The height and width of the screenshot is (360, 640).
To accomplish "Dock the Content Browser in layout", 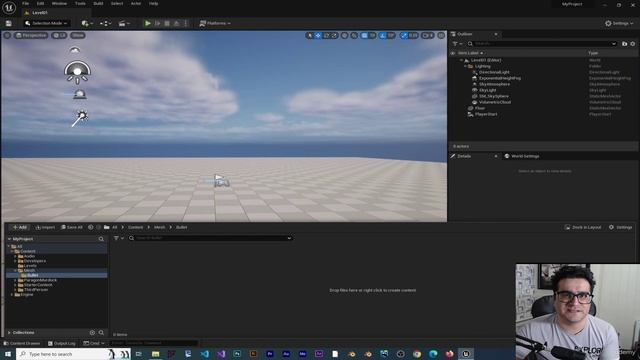I will [x=583, y=227].
